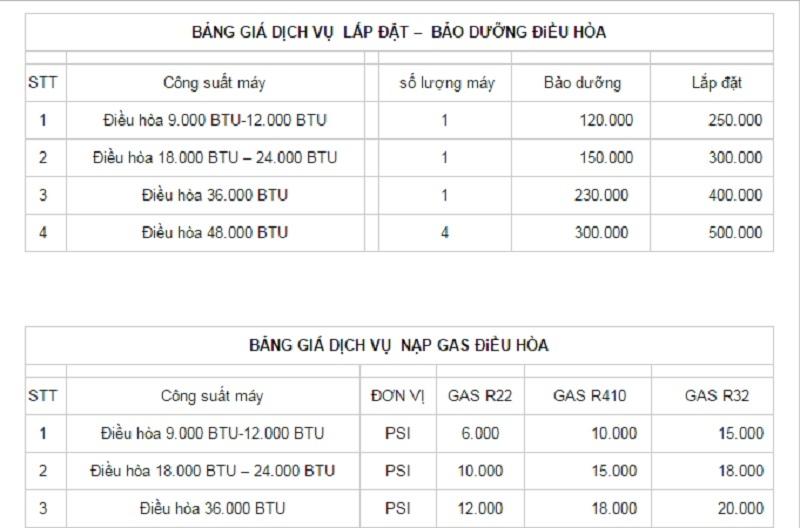
Task: Click the "Bảo dưỡng" column header
Action: click(x=582, y=82)
